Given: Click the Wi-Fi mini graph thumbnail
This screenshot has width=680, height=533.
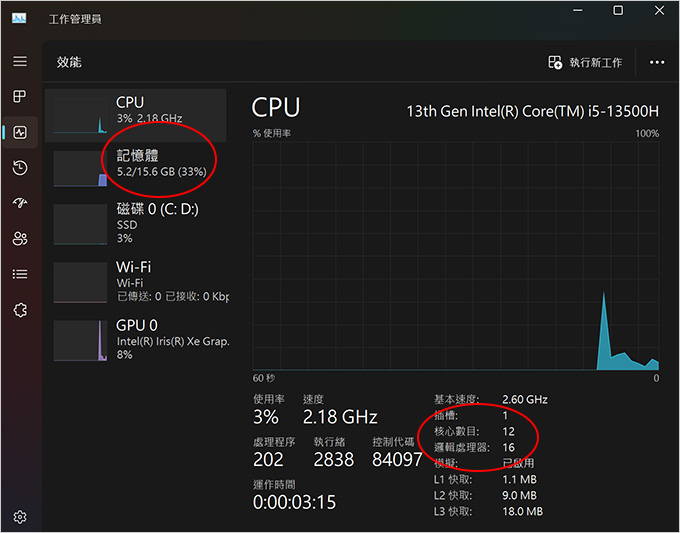Looking at the screenshot, I should coord(80,282).
